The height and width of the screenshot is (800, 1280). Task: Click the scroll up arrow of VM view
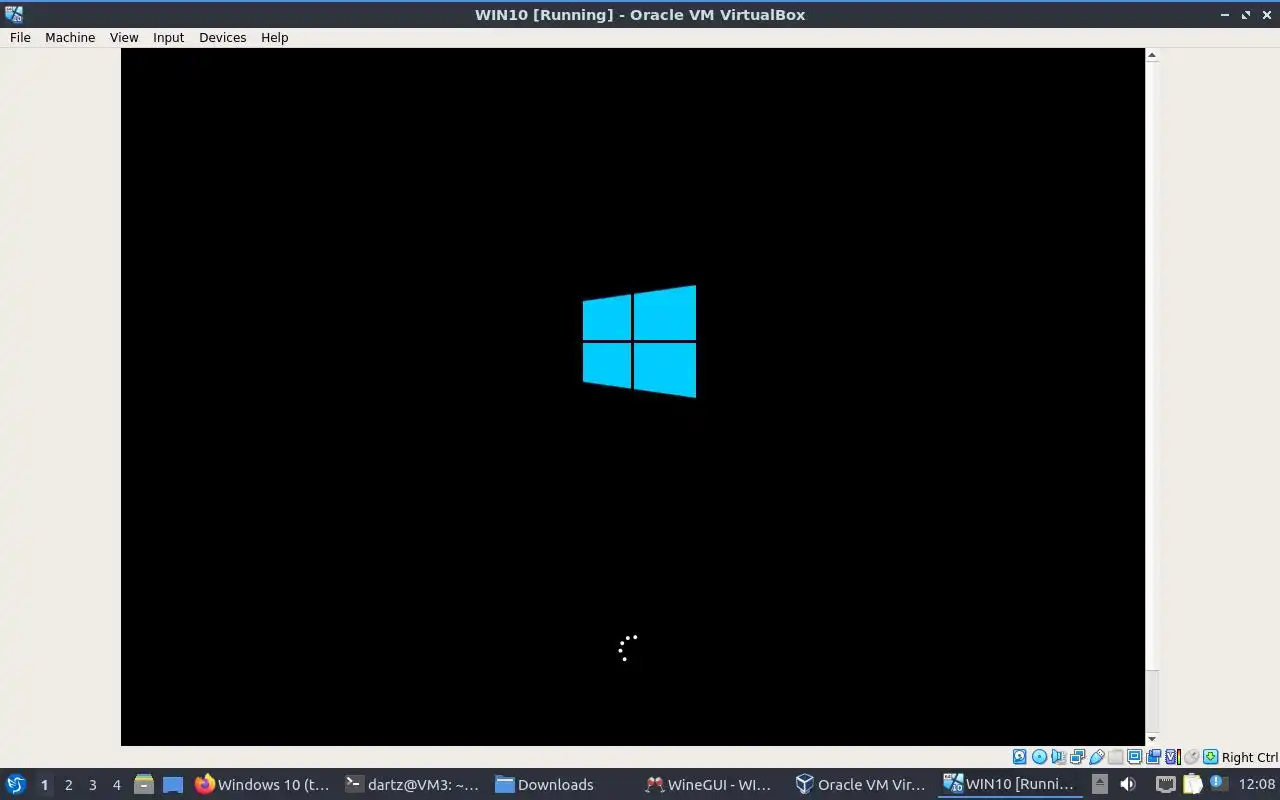pyautogui.click(x=1151, y=55)
